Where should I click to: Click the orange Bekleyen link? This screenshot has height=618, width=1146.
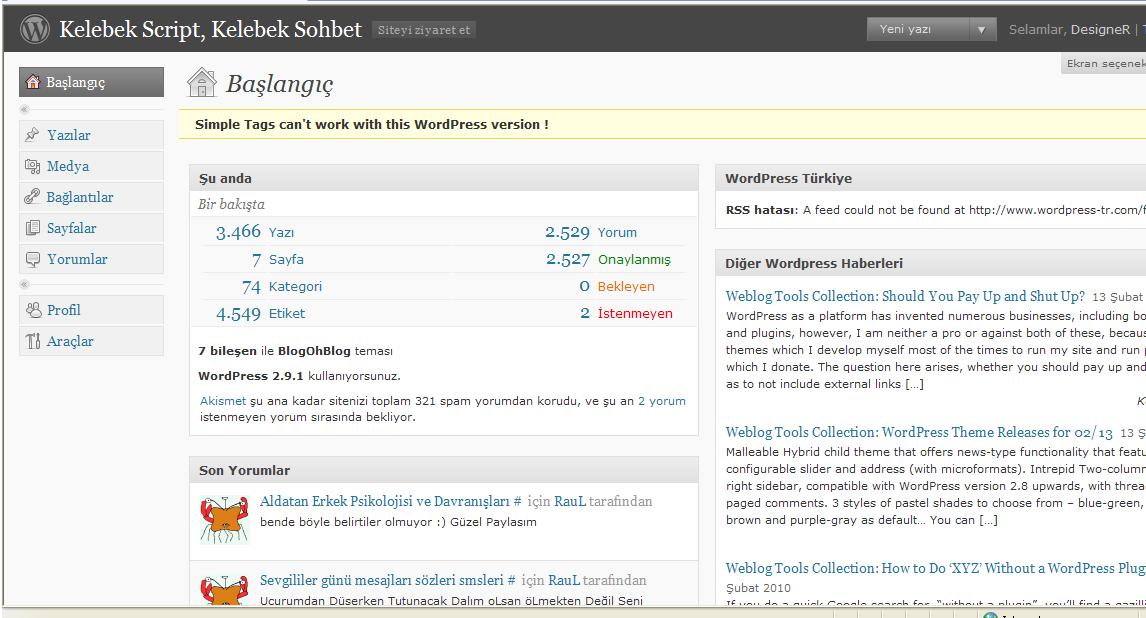pos(626,286)
